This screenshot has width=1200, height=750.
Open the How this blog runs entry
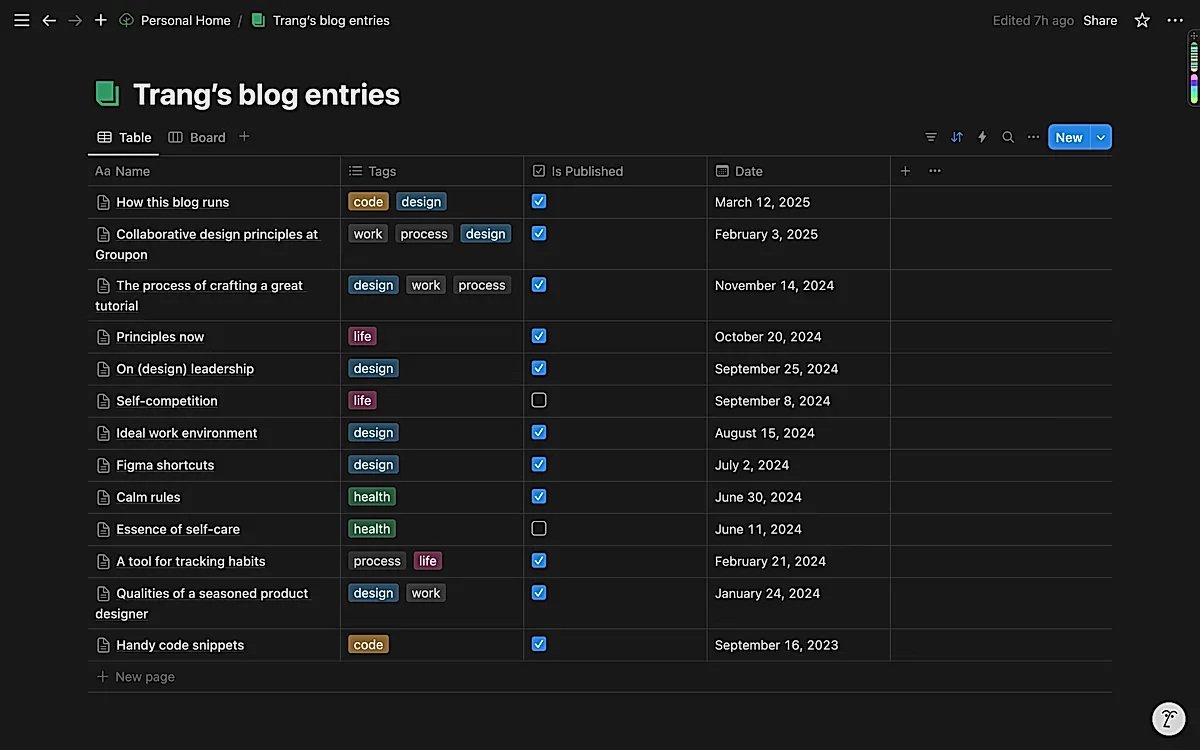tap(173, 202)
